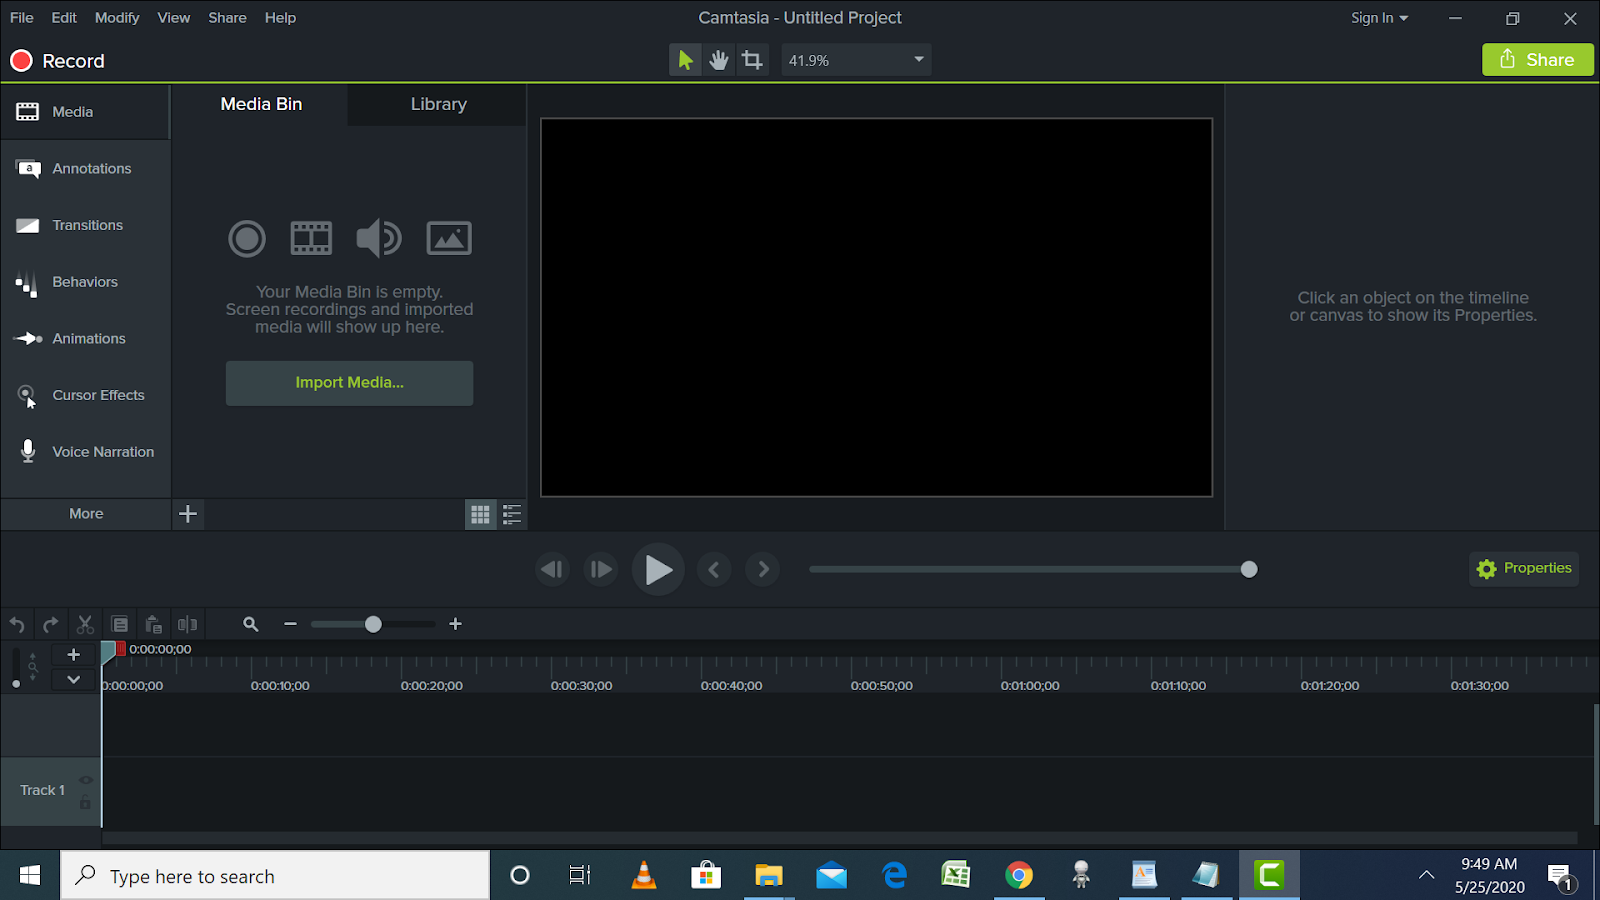Click the timeline horizontal scrollbar
This screenshot has width=1600, height=900.
coord(839,838)
